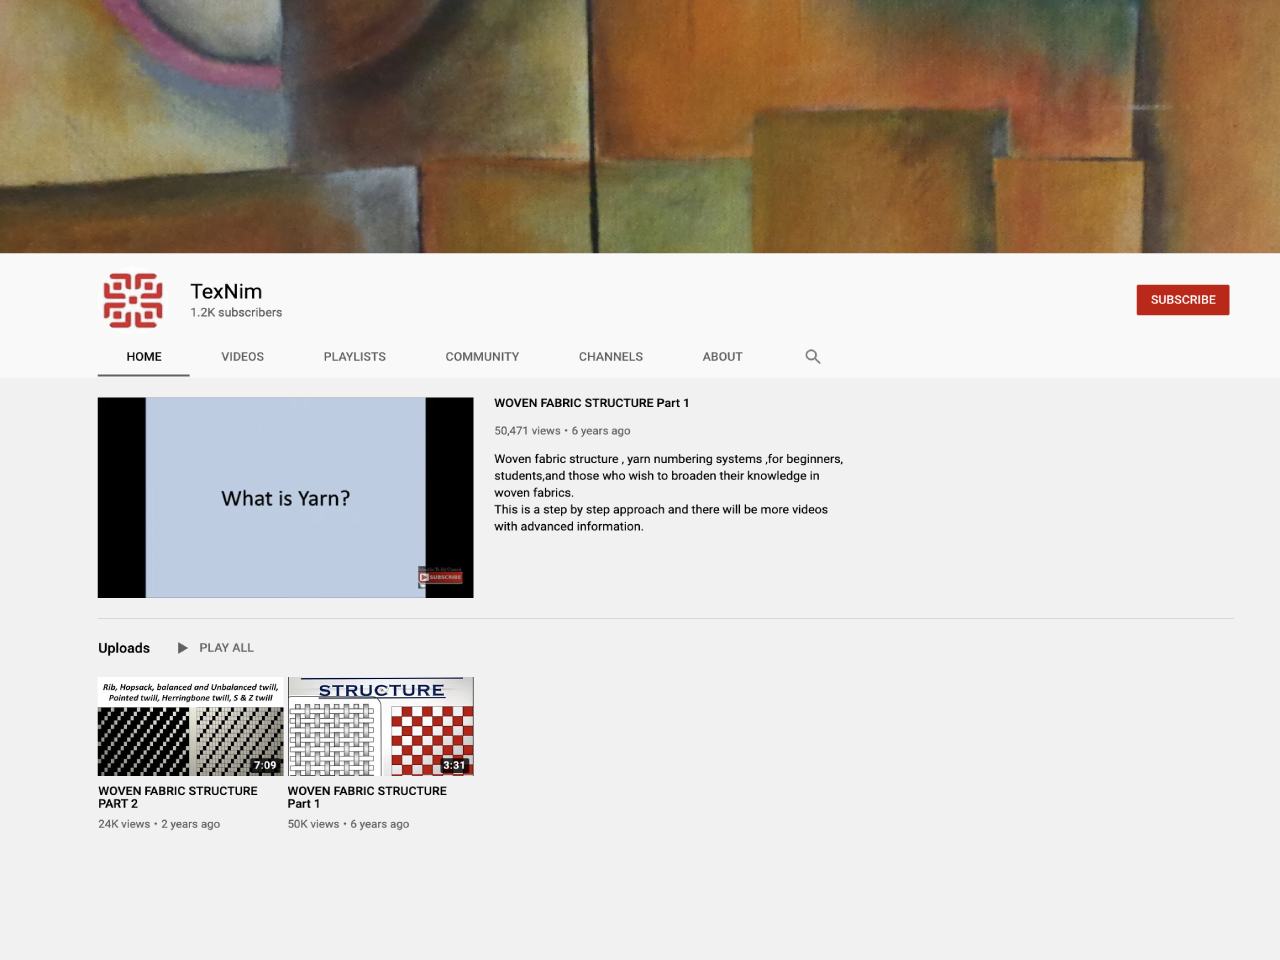1280x960 pixels.
Task: Open the Uploads section heading
Action: tap(124, 648)
